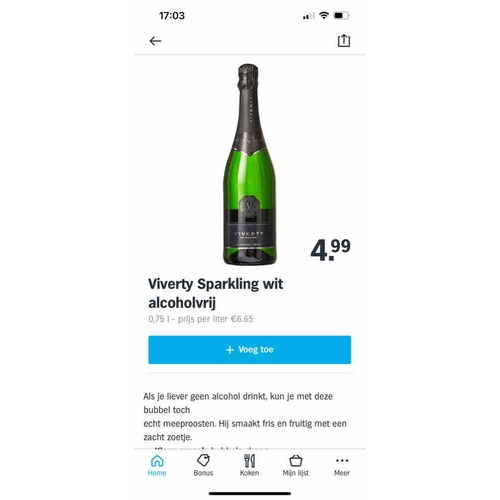
Task: Switch to the Koken tab label
Action: [249, 473]
